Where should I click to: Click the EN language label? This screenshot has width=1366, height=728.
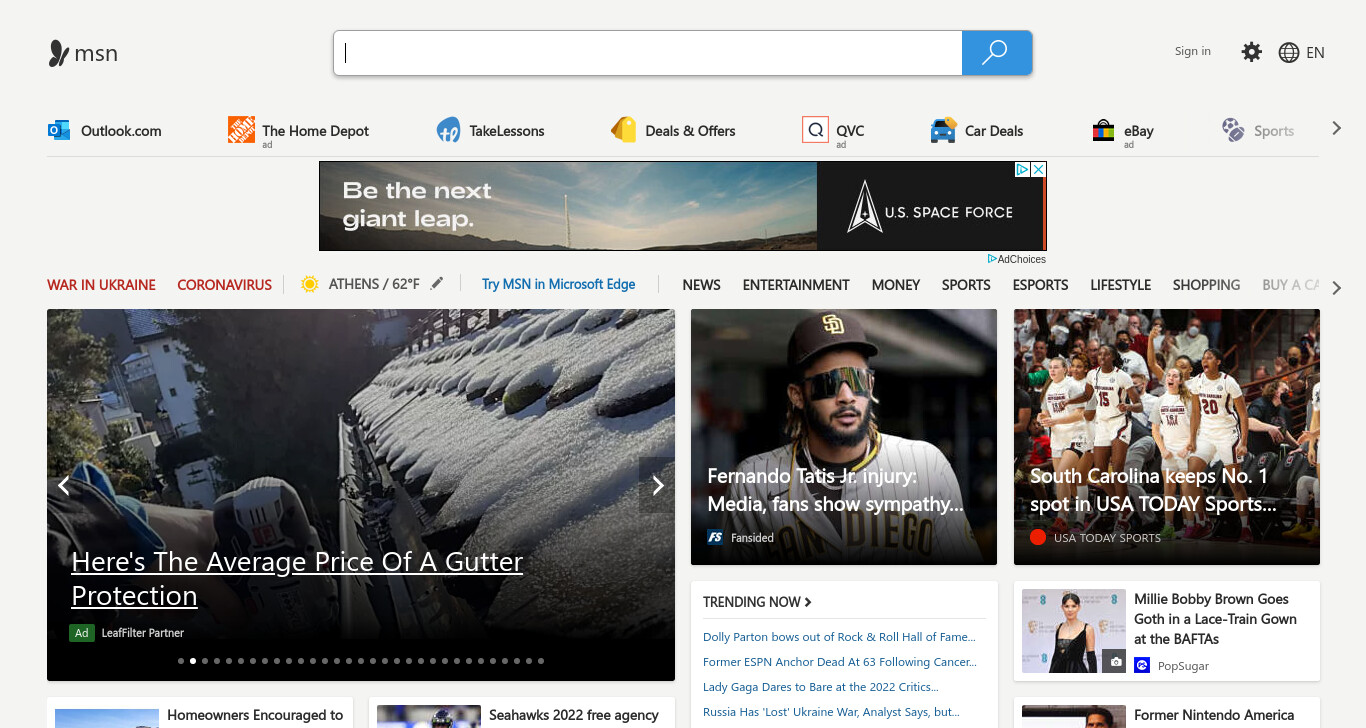[1315, 53]
